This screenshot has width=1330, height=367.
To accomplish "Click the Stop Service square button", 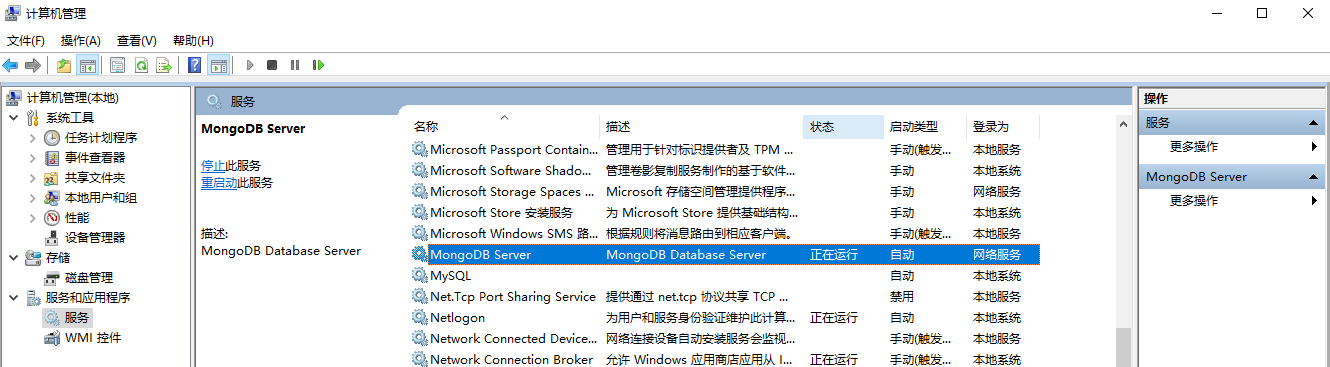I will coord(272,65).
